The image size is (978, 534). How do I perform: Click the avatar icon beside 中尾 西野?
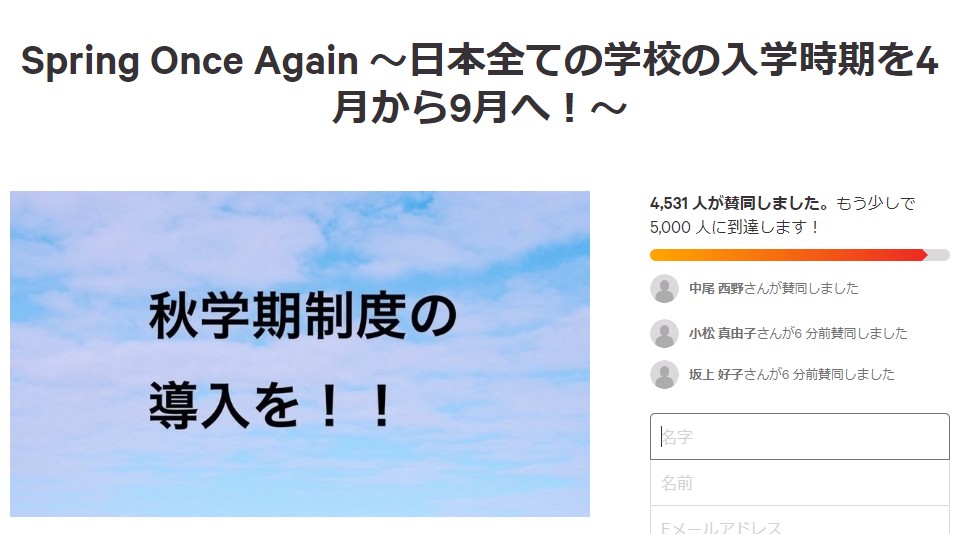coord(664,288)
